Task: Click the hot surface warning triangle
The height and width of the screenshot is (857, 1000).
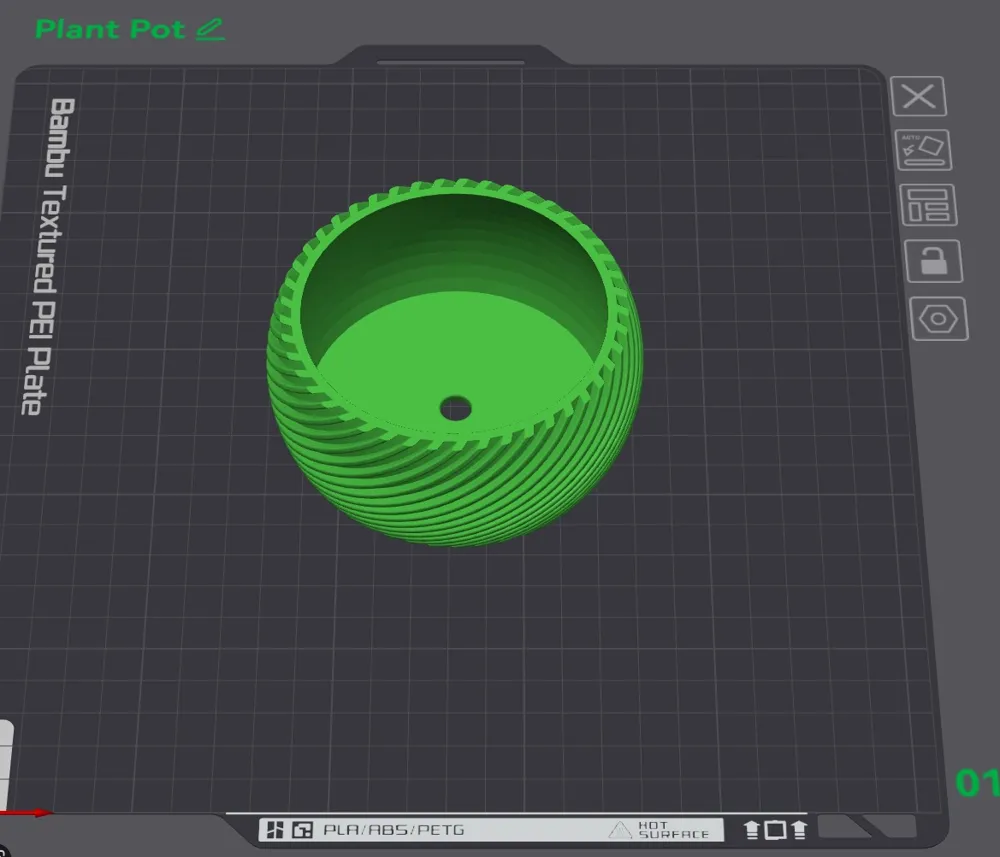Action: pyautogui.click(x=619, y=830)
